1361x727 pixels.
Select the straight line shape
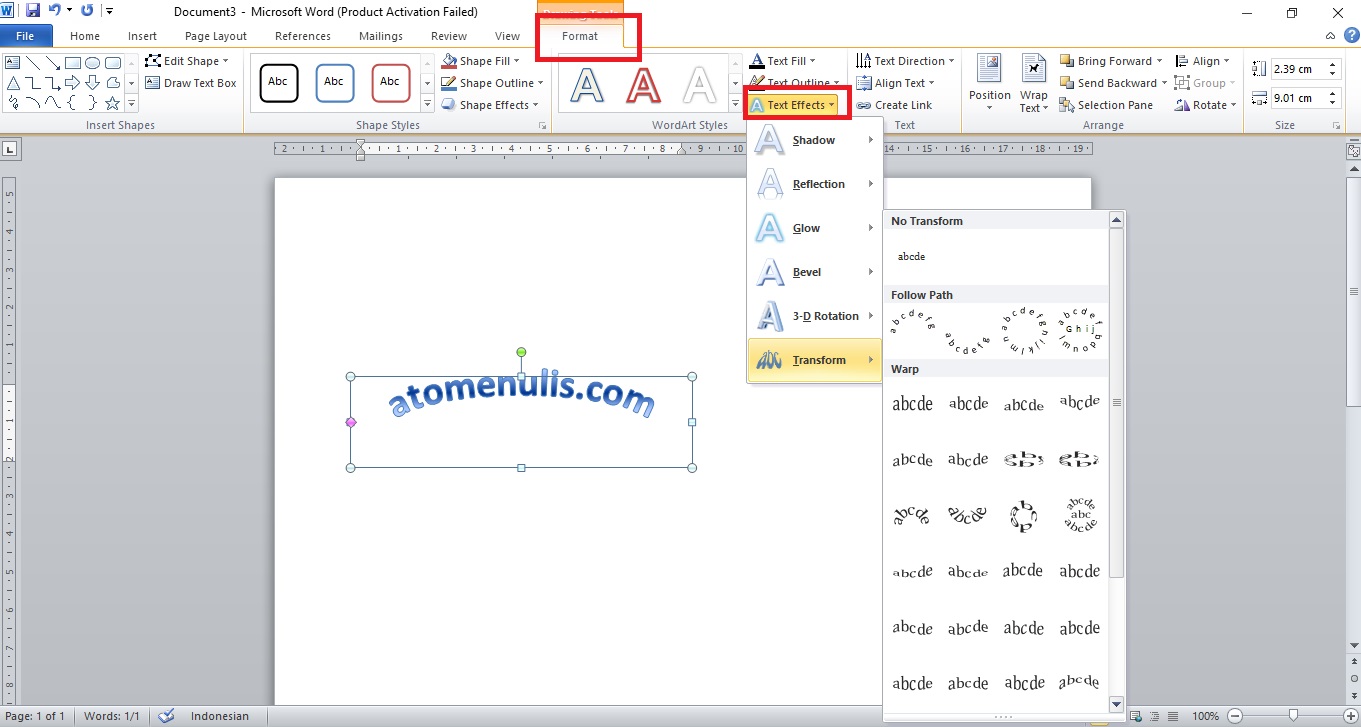coord(32,62)
